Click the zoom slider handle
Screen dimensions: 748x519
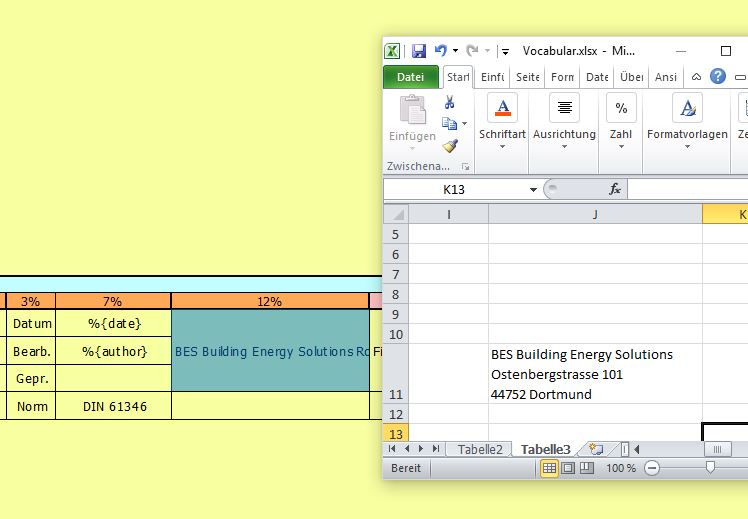coord(710,468)
